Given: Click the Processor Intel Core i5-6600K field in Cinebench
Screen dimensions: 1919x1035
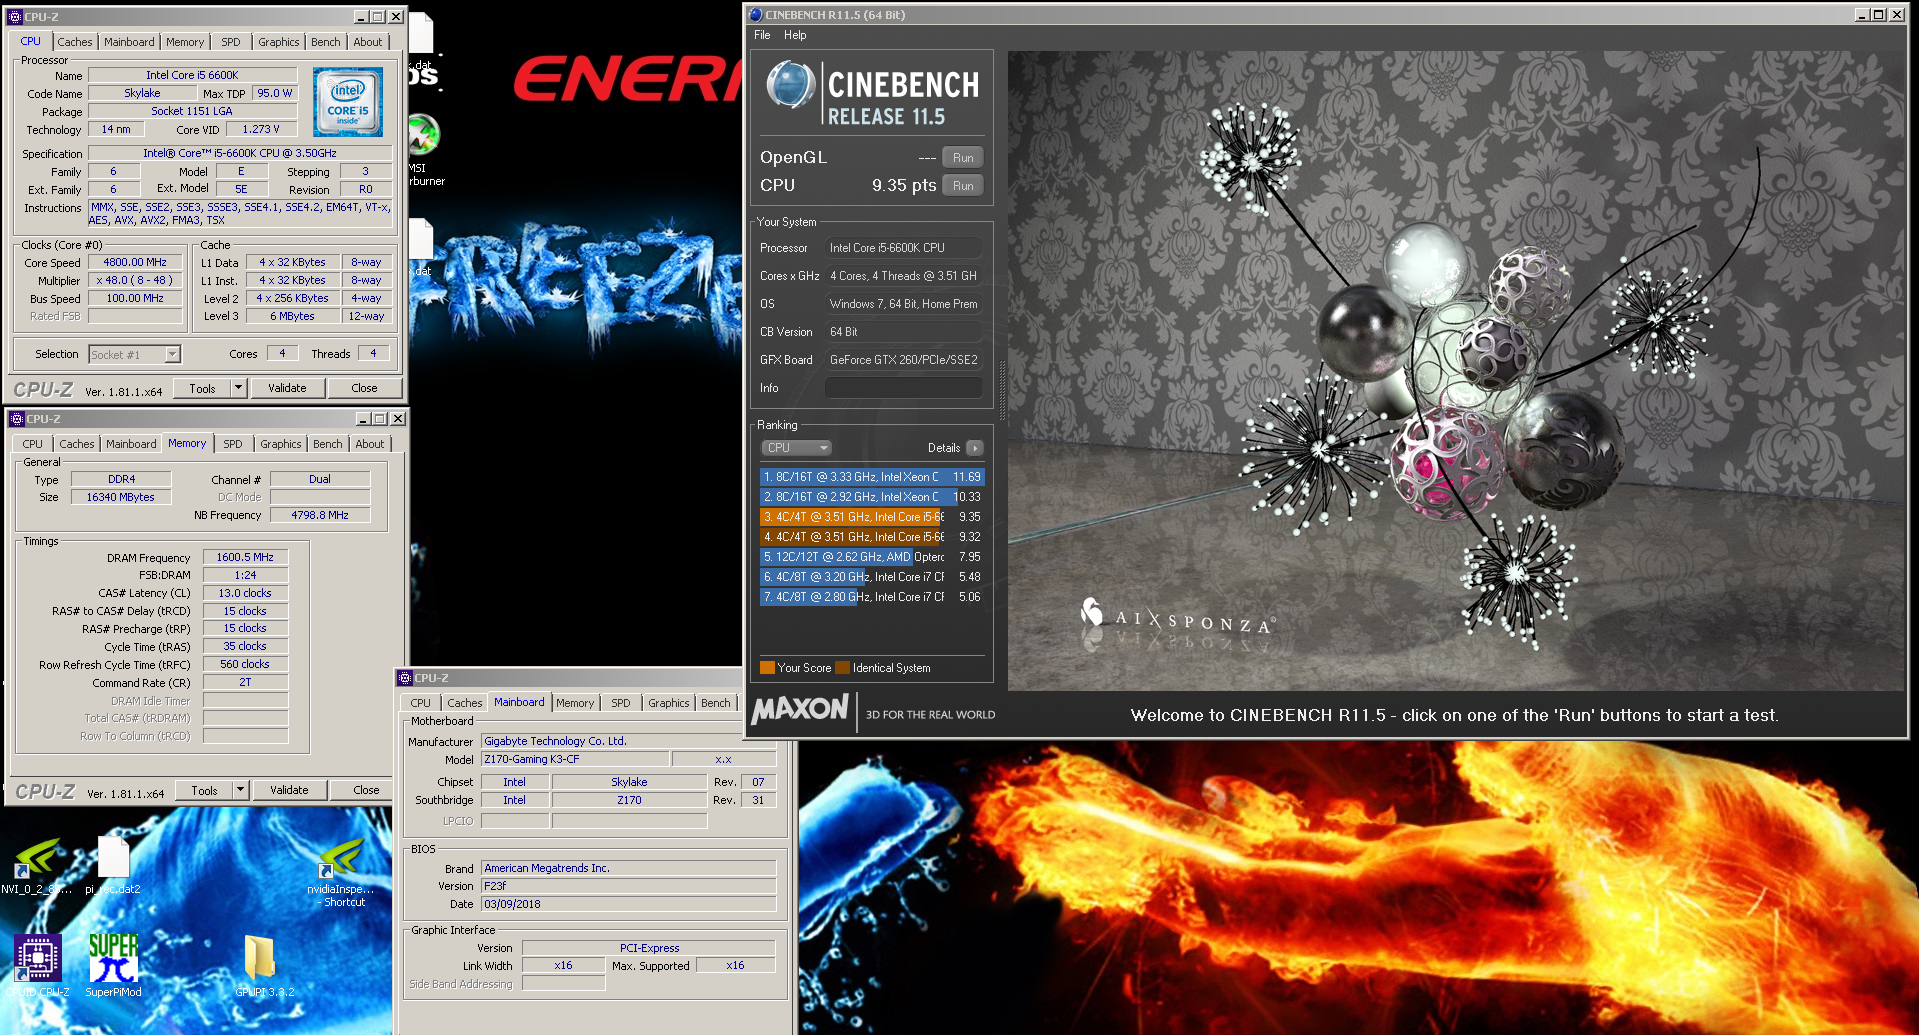Looking at the screenshot, I should point(903,248).
